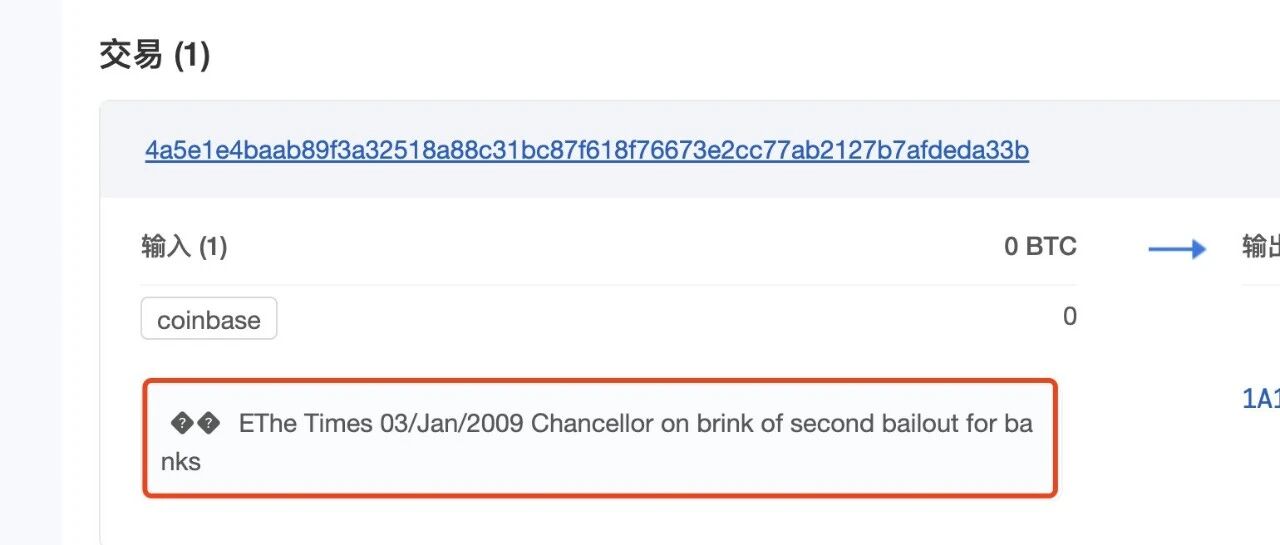1280x545 pixels.
Task: Click the wrapped "nks" text on second line
Action: click(181, 462)
